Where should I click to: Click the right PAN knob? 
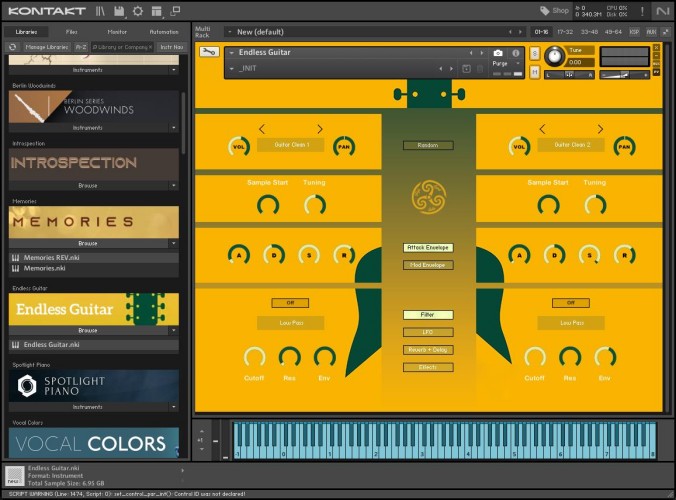624,147
